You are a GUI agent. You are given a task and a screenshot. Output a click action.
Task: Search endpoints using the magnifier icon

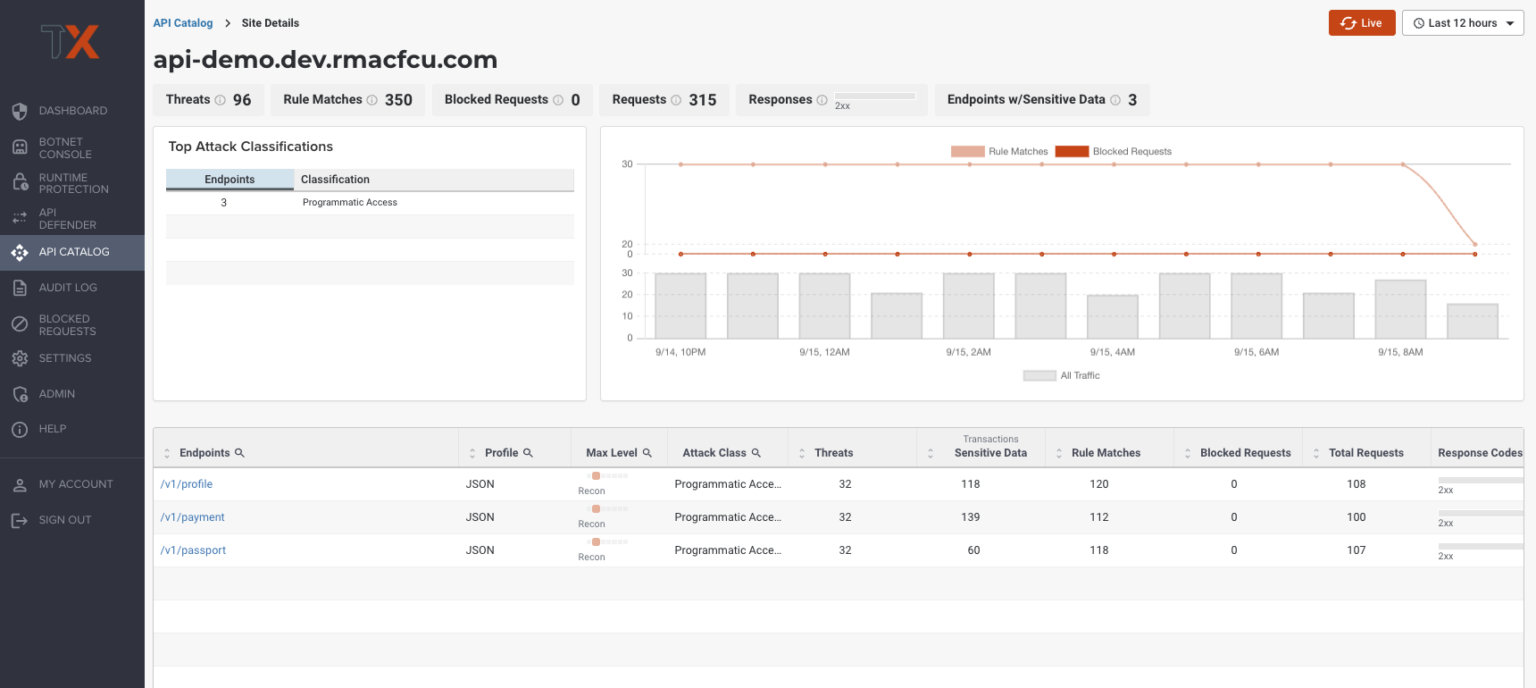pyautogui.click(x=239, y=453)
